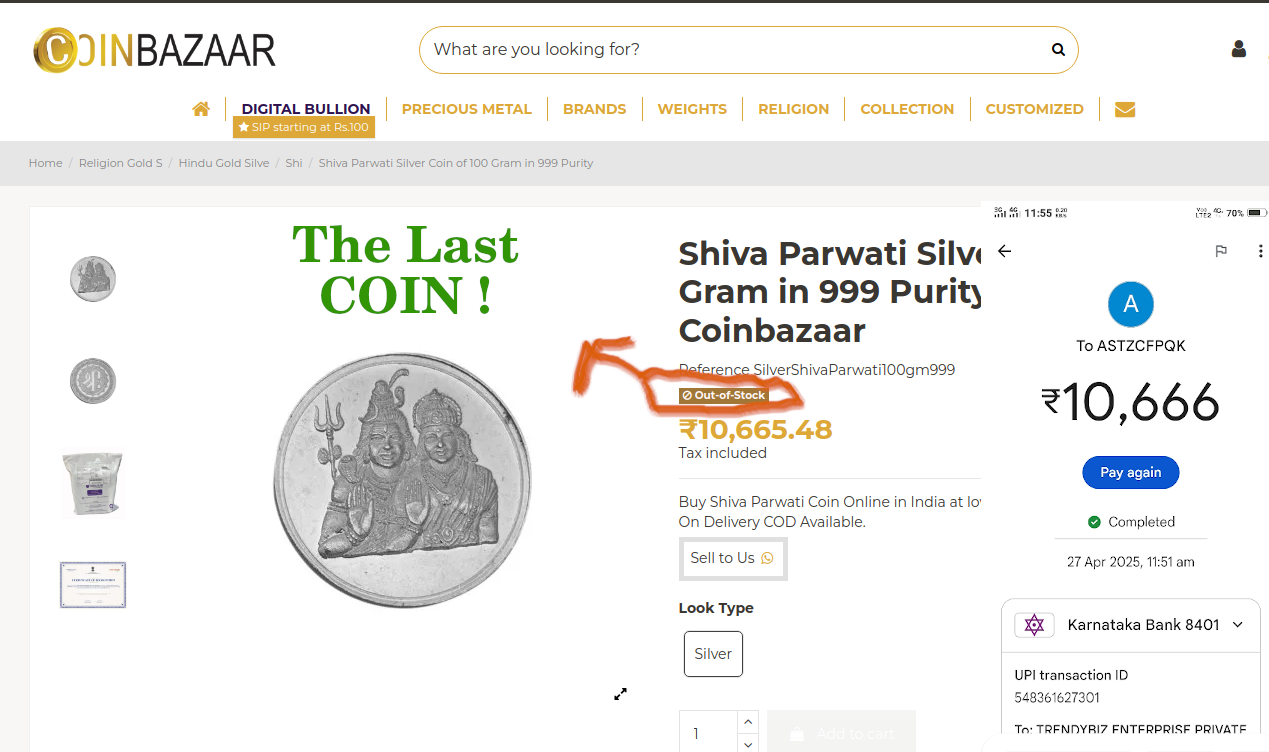Click the expand image fullscreen icon

pyautogui.click(x=620, y=693)
